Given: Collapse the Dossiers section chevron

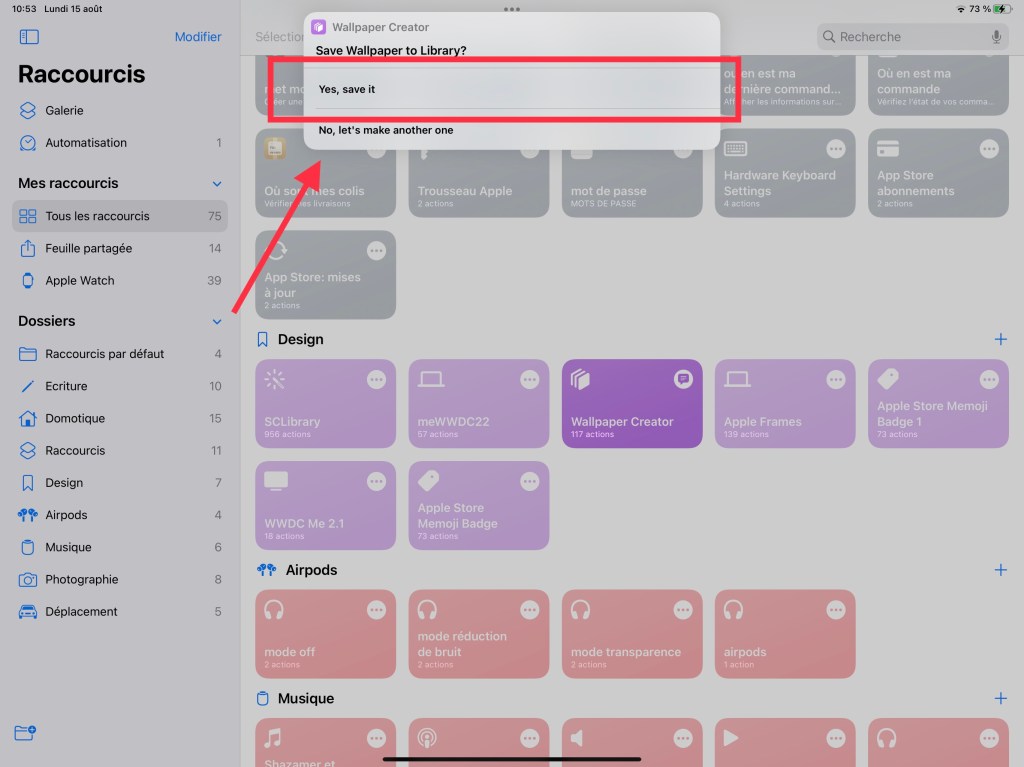Looking at the screenshot, I should click(217, 322).
